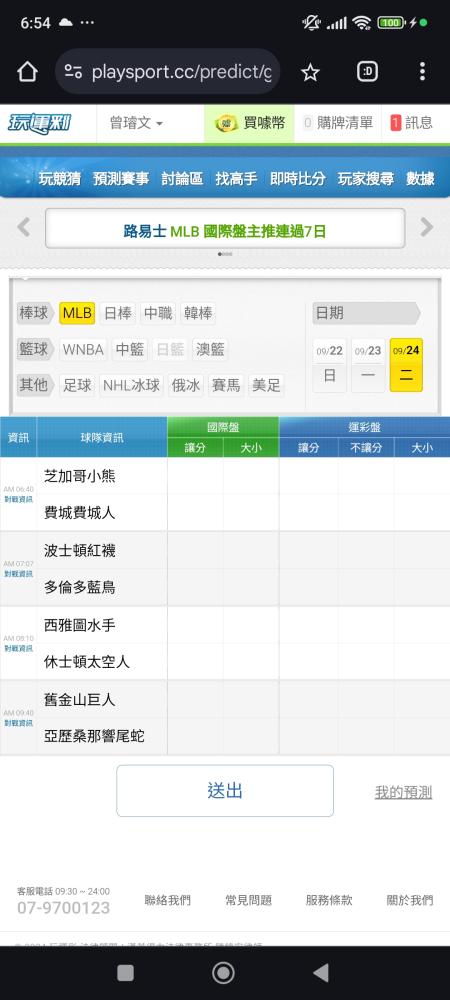Choose date 09/23 一
450x1000 pixels.
[x=368, y=365]
